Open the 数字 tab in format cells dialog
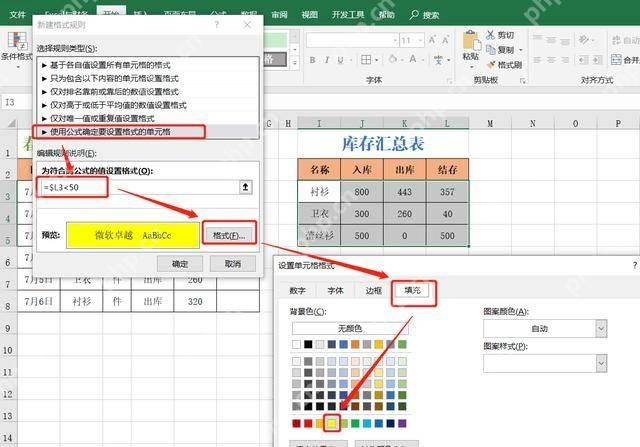 point(297,291)
